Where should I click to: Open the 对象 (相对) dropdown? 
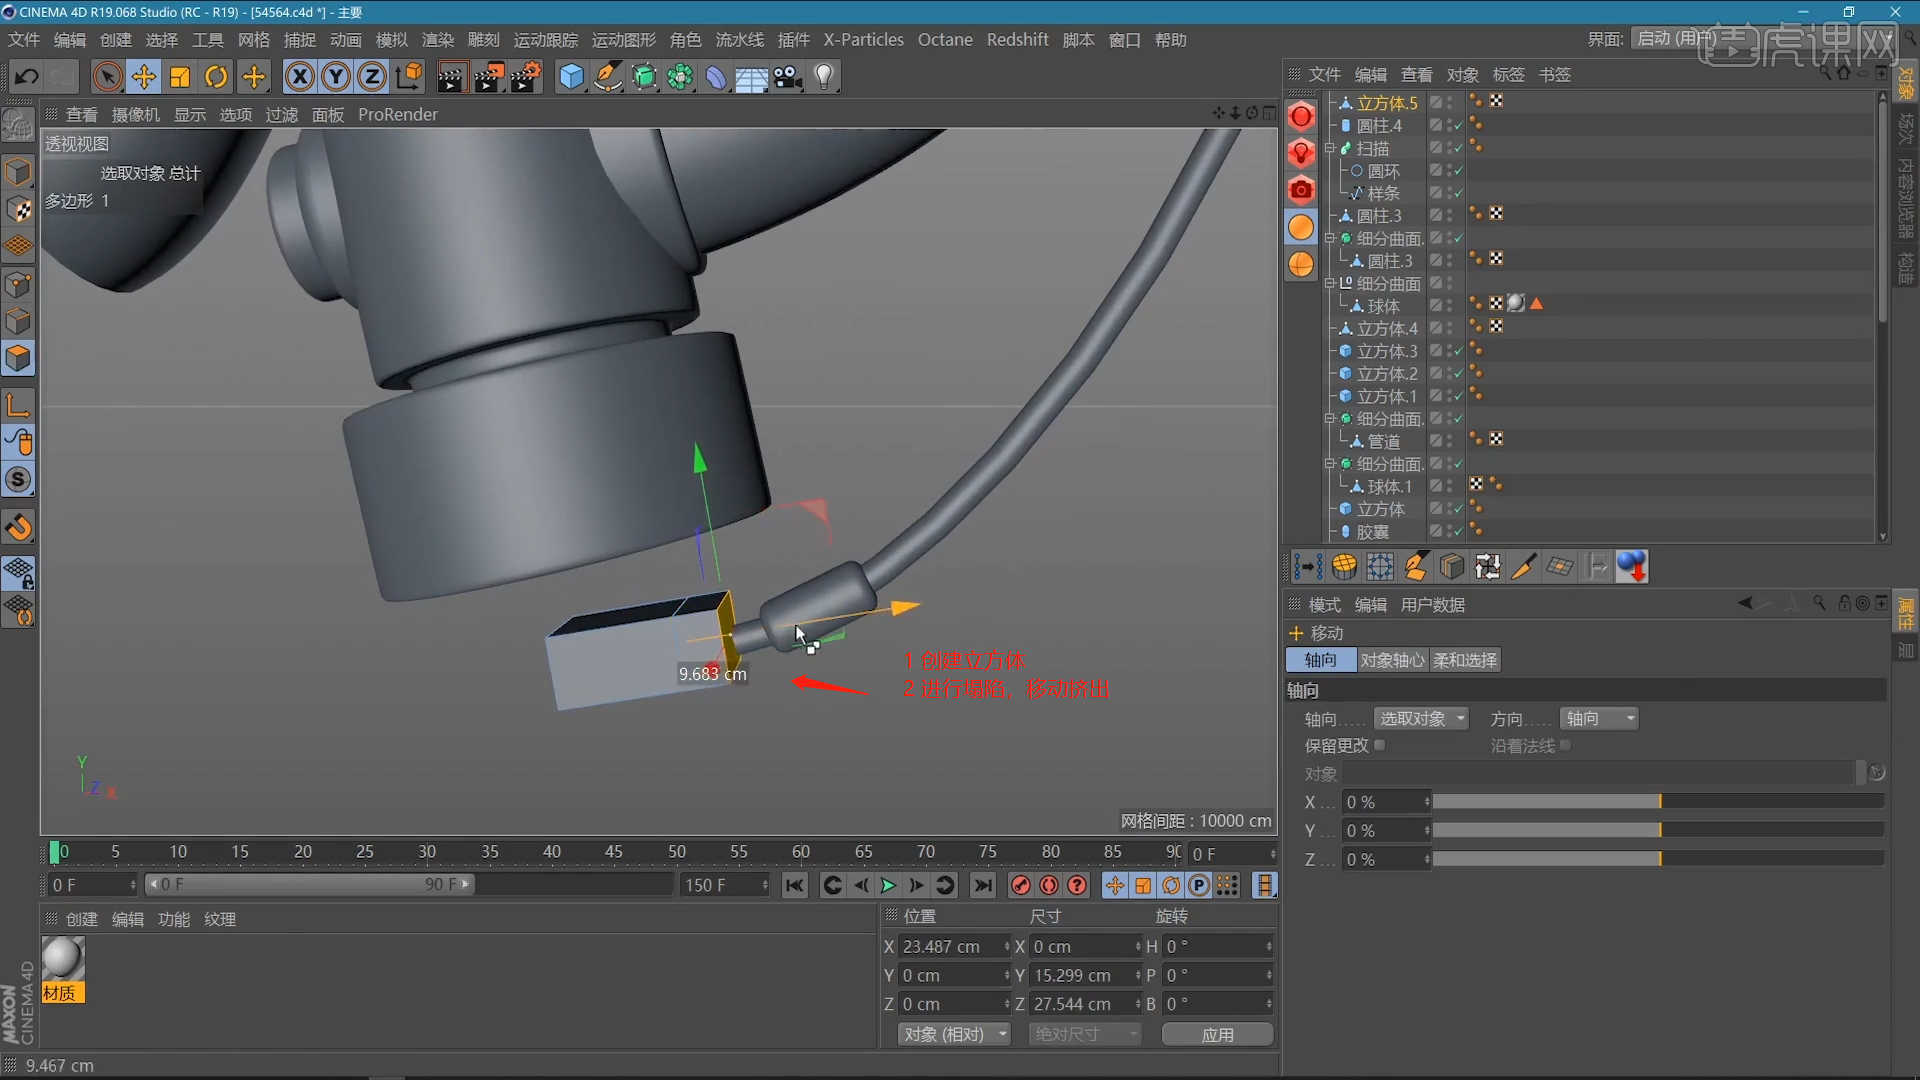click(x=954, y=1034)
